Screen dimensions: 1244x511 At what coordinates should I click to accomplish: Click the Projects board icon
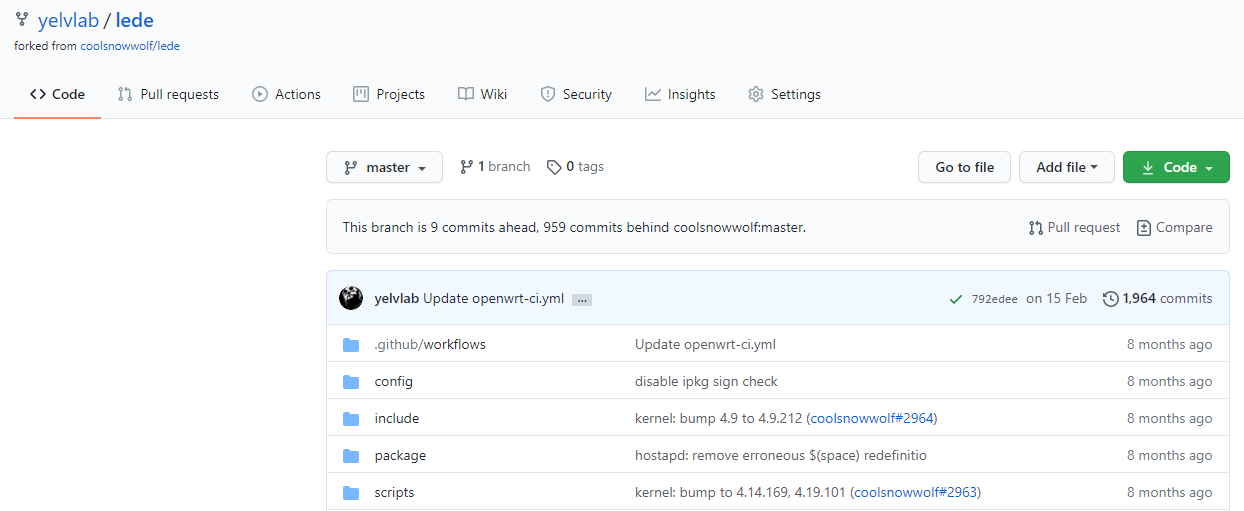[361, 94]
